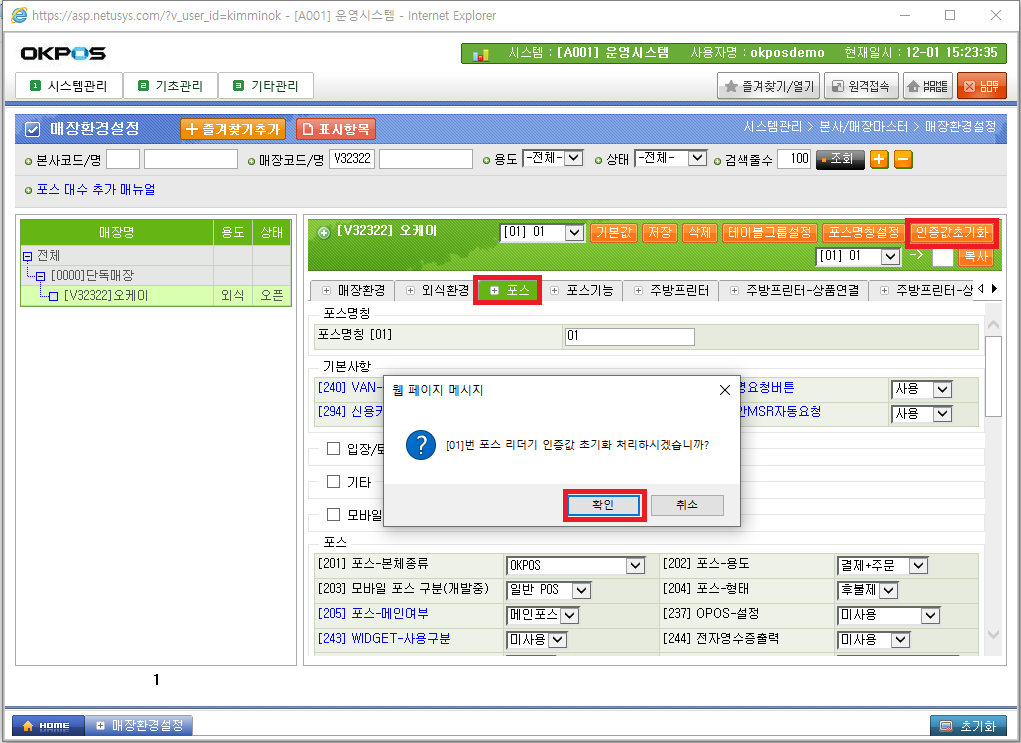This screenshot has width=1021, height=743.
Task: Toggle the 모바일 checkbox
Action: point(334,515)
